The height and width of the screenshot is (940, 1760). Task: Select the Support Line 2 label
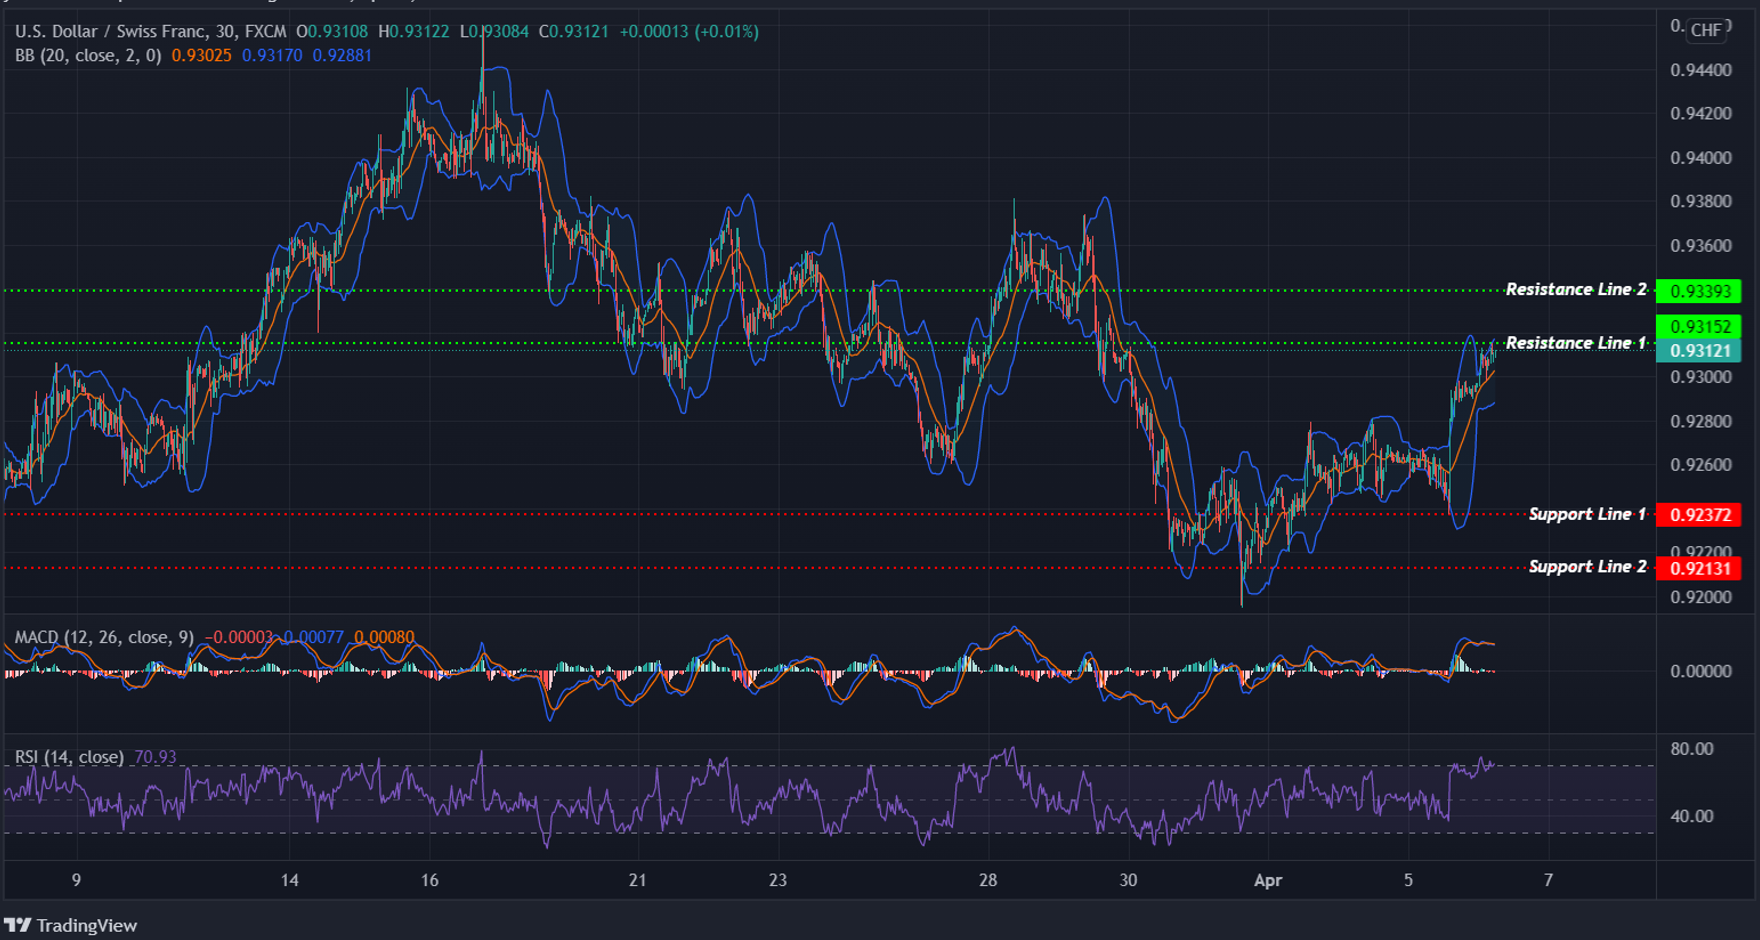tap(1586, 566)
